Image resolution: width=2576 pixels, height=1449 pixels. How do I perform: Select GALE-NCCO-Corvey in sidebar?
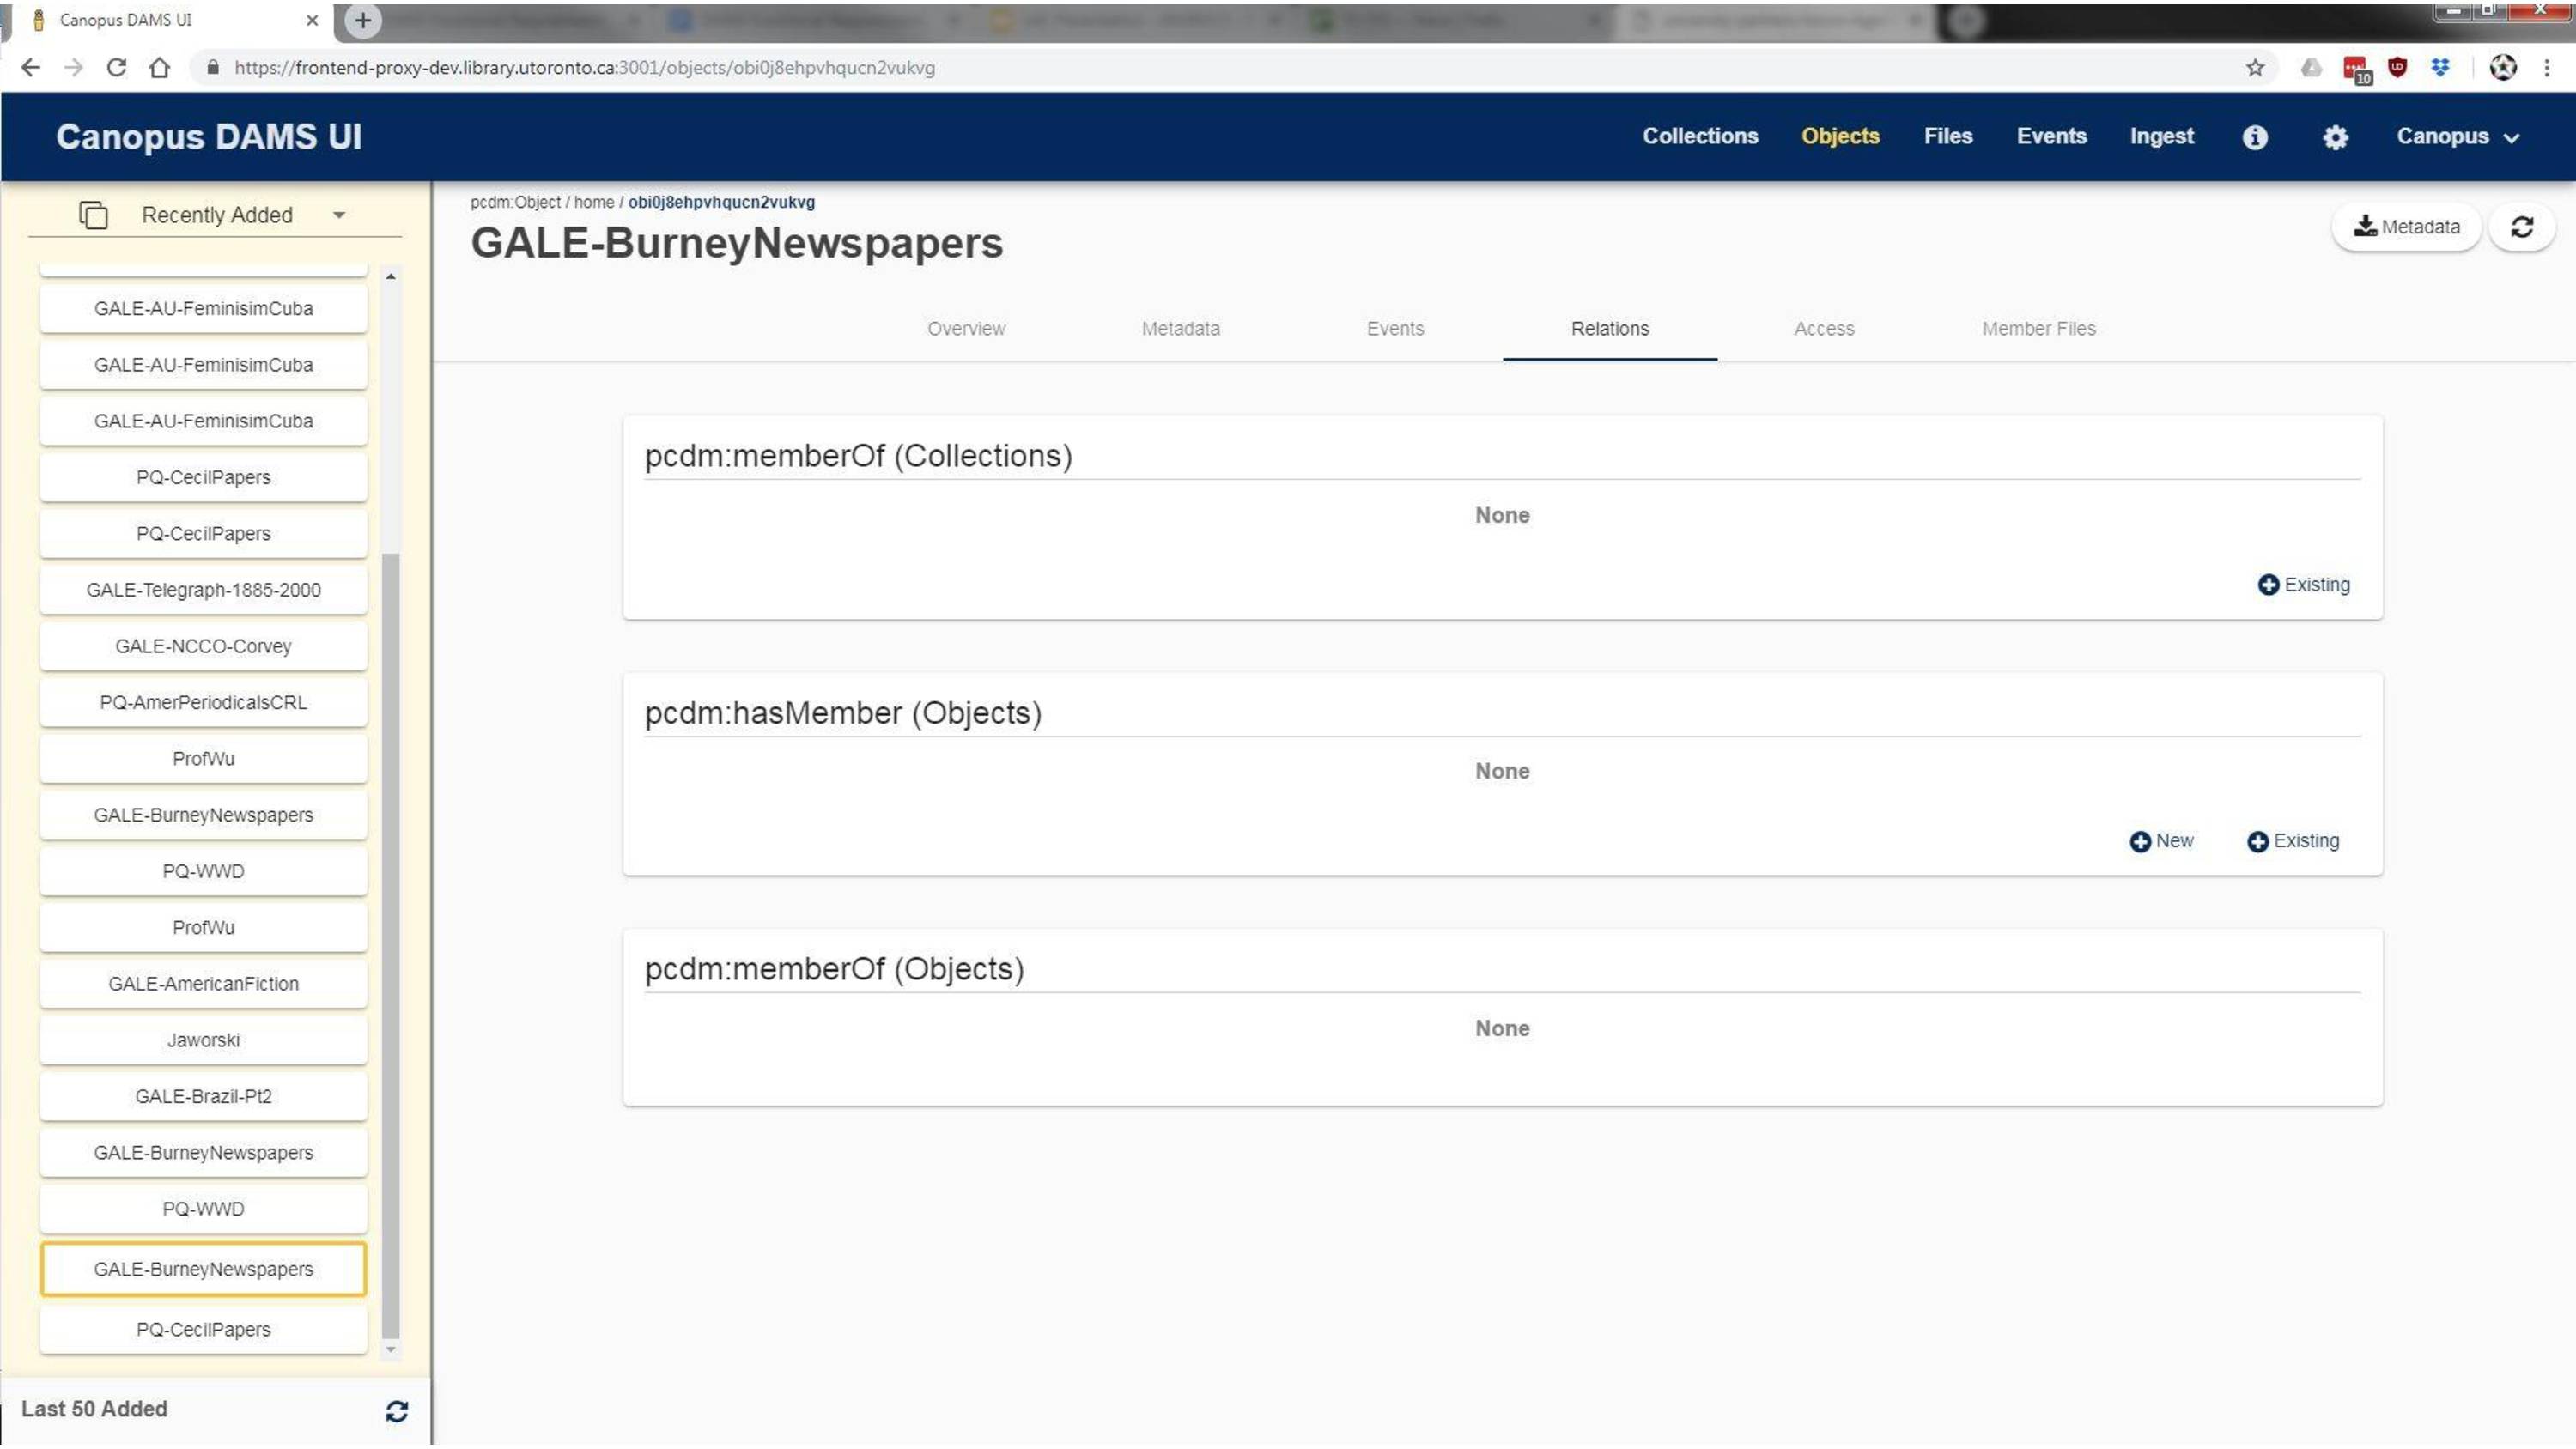[x=203, y=646]
